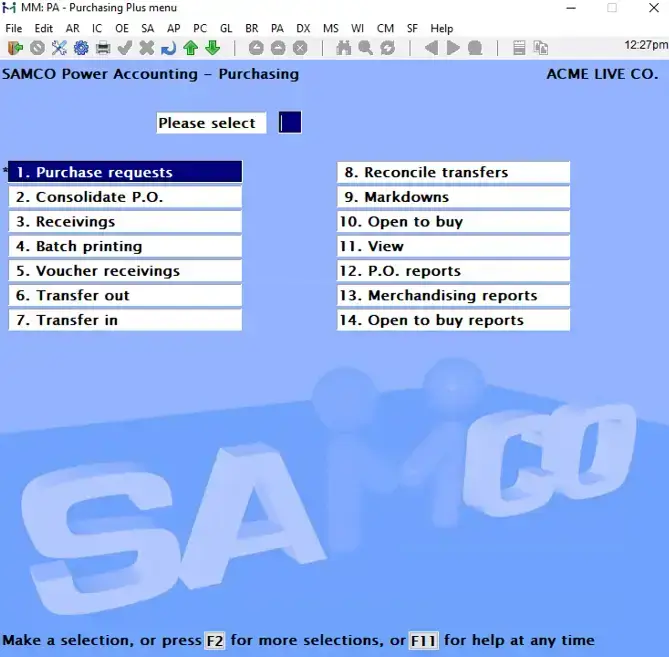Click the crossed tools icon in toolbar
669x657 pixels.
point(59,47)
